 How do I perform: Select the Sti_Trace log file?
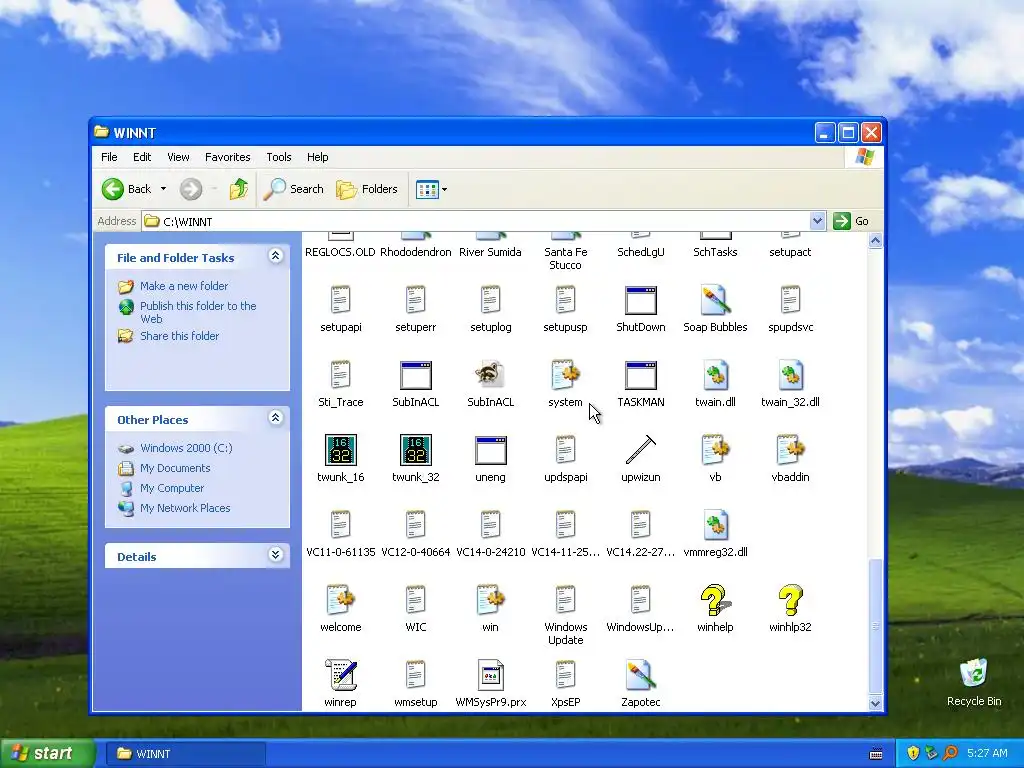340,376
